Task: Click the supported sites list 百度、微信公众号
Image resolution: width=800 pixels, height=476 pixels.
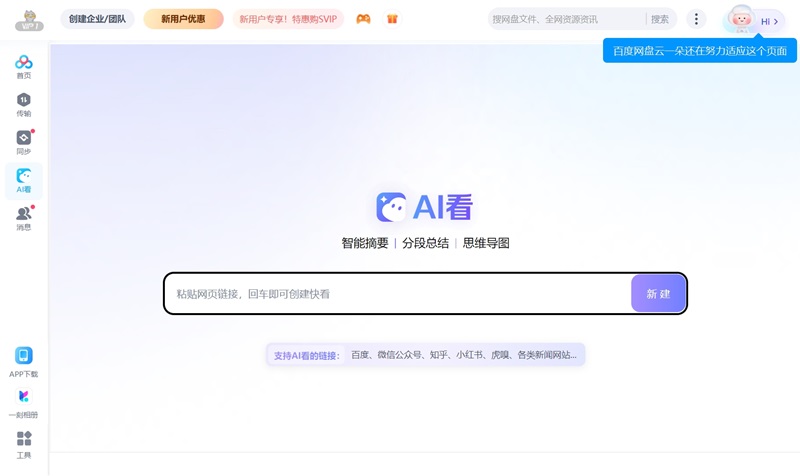Action: (464, 355)
